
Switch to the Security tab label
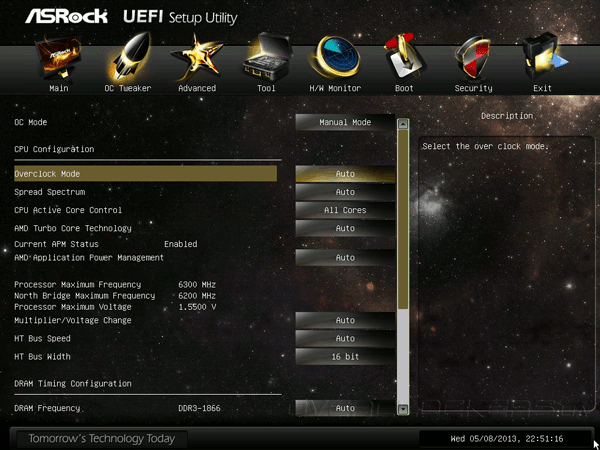pos(473,88)
